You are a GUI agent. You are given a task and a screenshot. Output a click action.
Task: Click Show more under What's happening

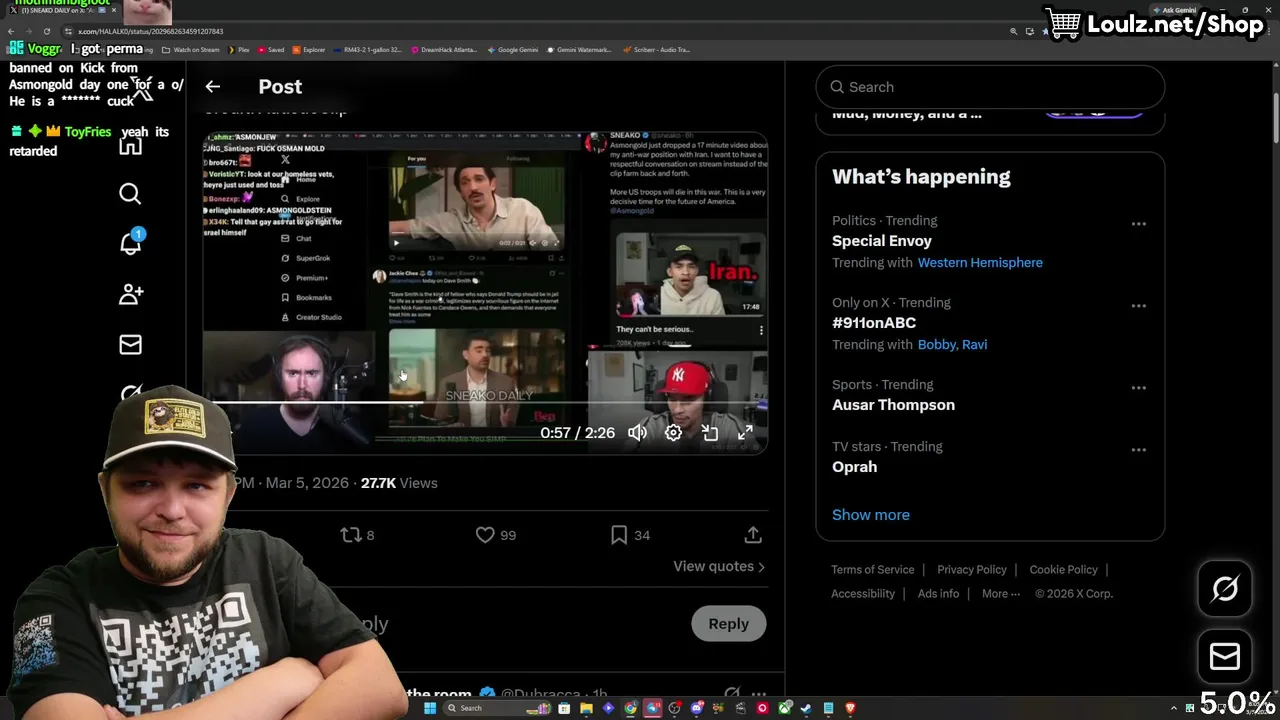tap(871, 515)
